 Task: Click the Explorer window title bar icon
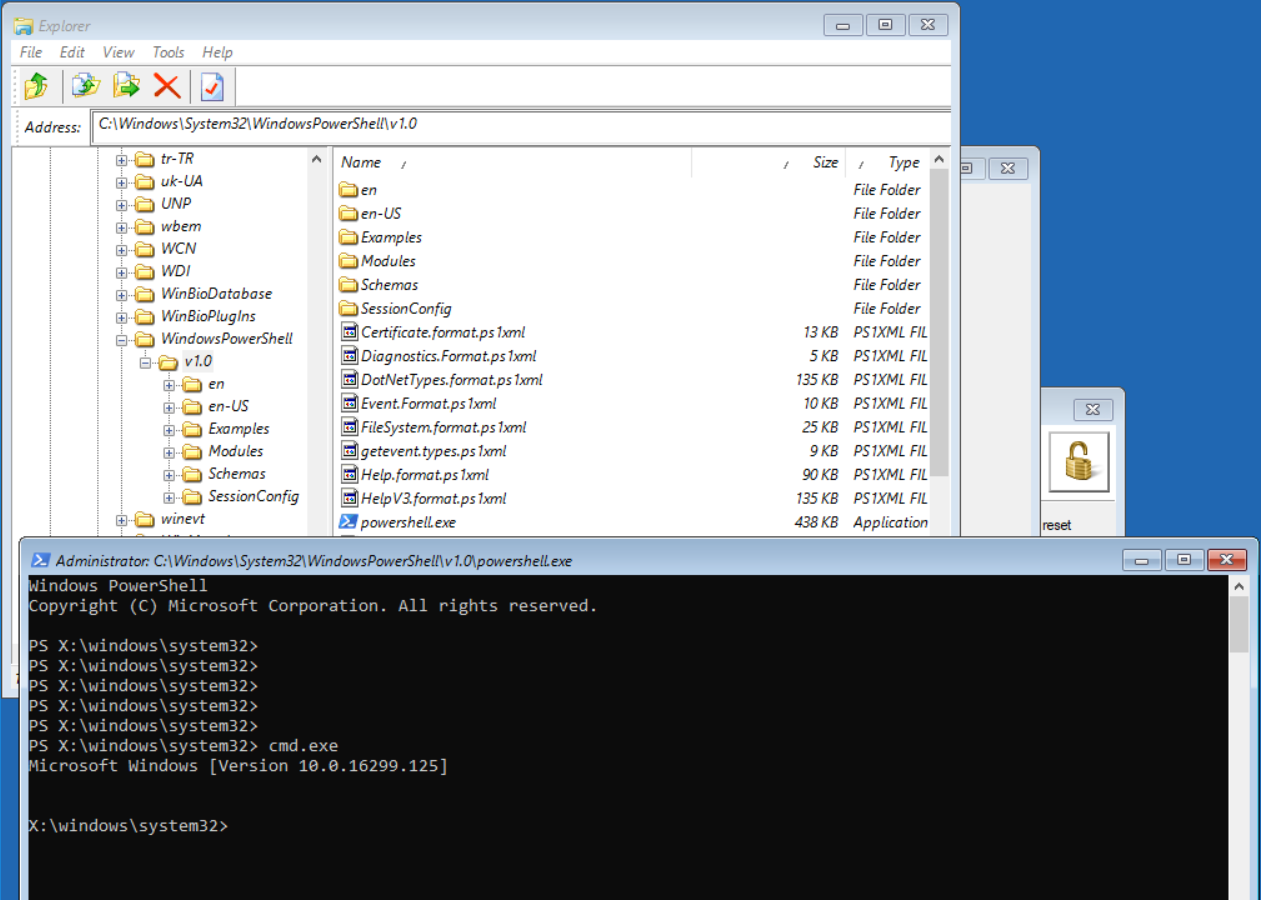coord(23,26)
